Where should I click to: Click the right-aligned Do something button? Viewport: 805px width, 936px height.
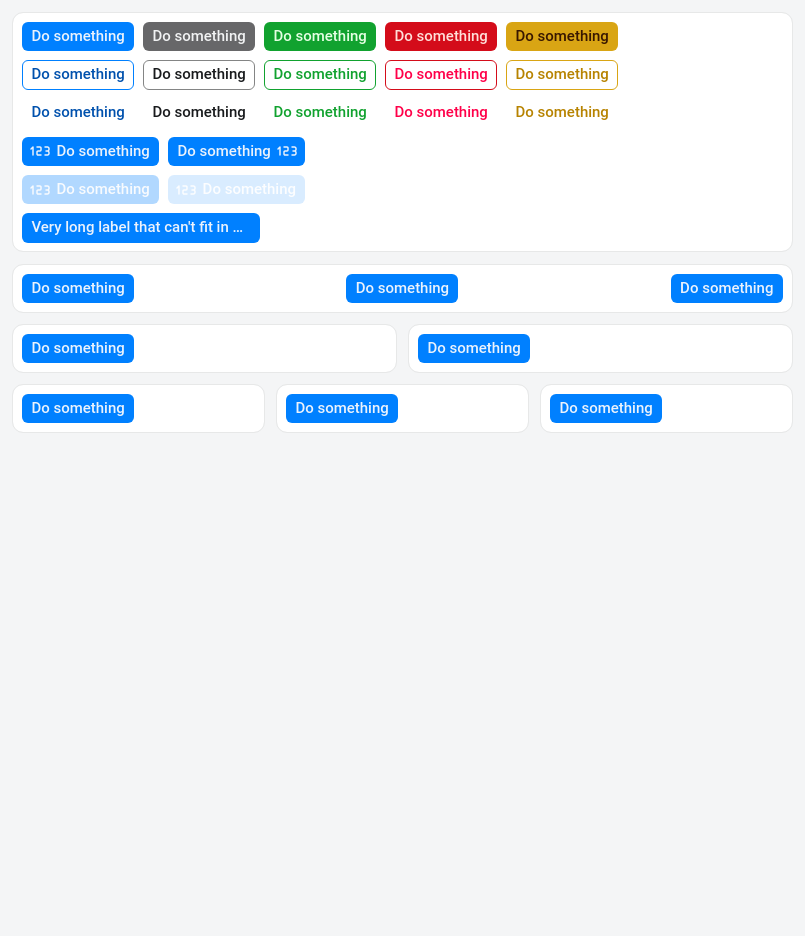[x=726, y=289]
